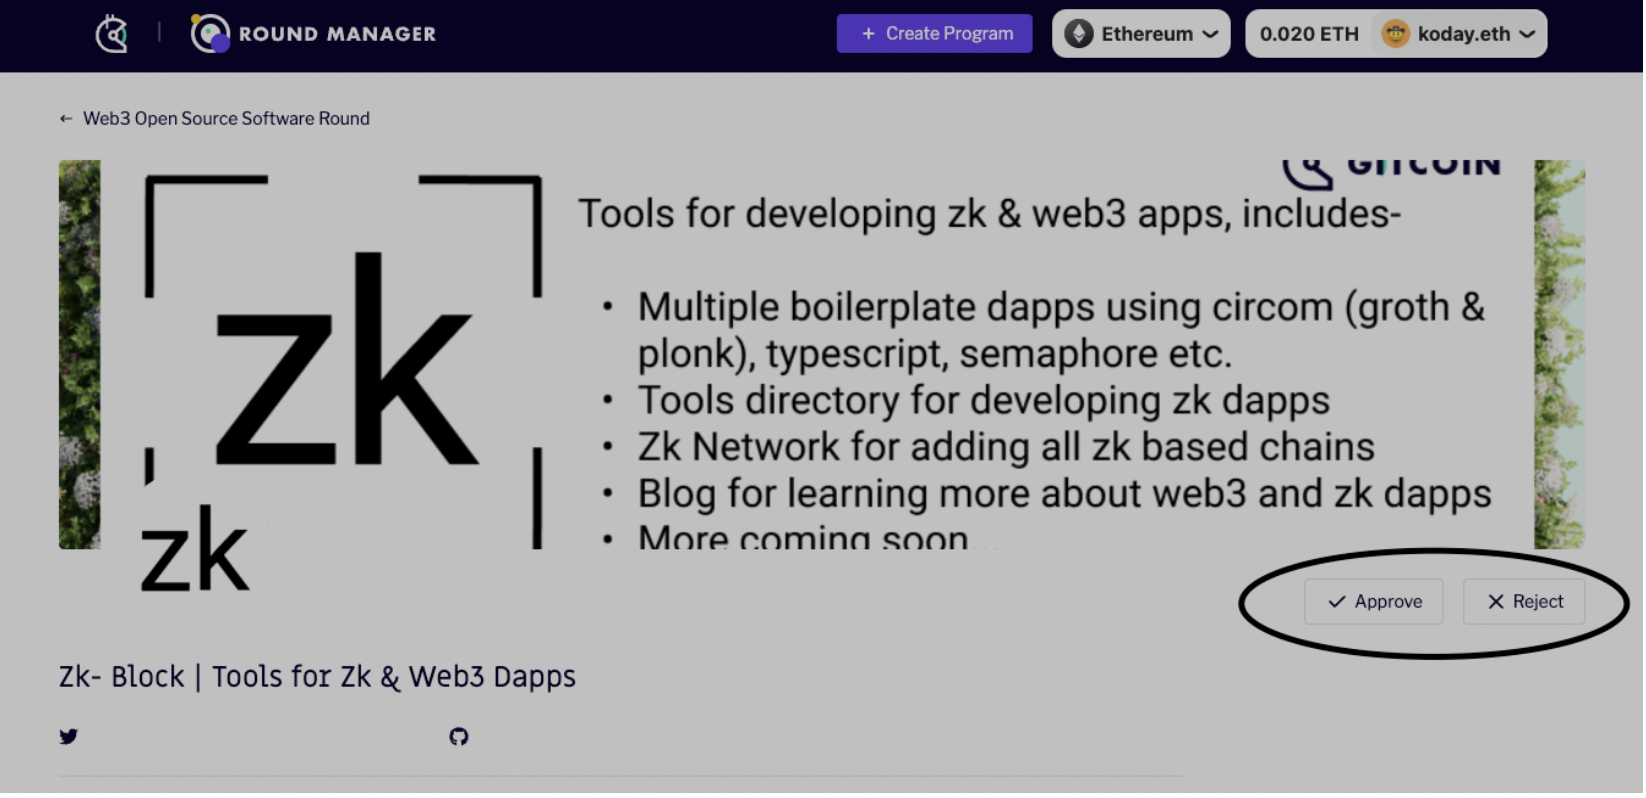Screen dimensions: 1646x798
Task: Reject the Zk-Block application
Action: click(x=1524, y=602)
